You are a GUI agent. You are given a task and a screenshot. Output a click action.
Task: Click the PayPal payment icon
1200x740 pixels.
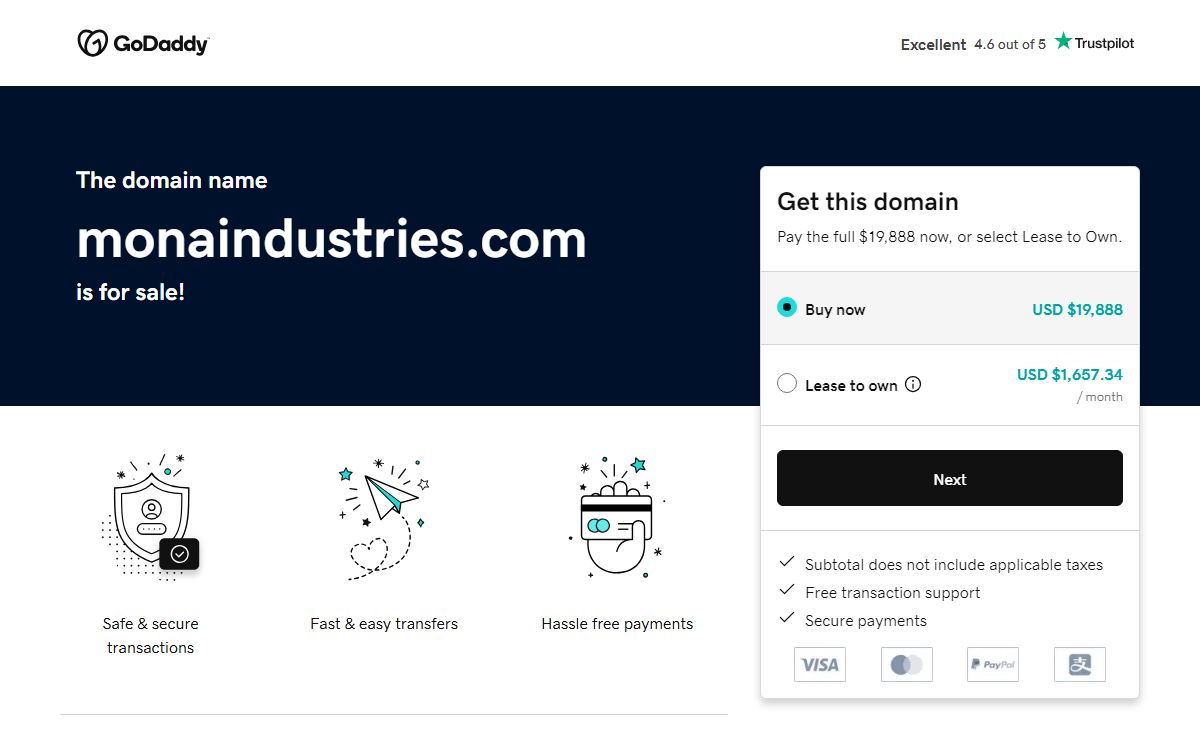point(993,664)
